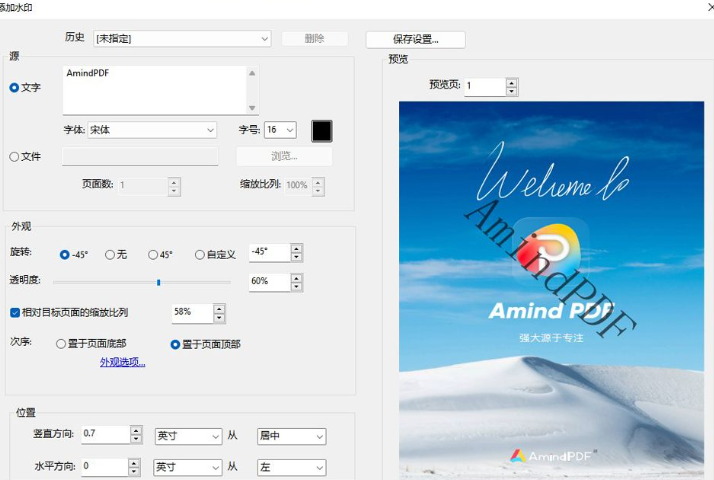Open the 水平方向 unit dropdown 英寸
Image resolution: width=714 pixels, height=480 pixels.
[x=188, y=467]
